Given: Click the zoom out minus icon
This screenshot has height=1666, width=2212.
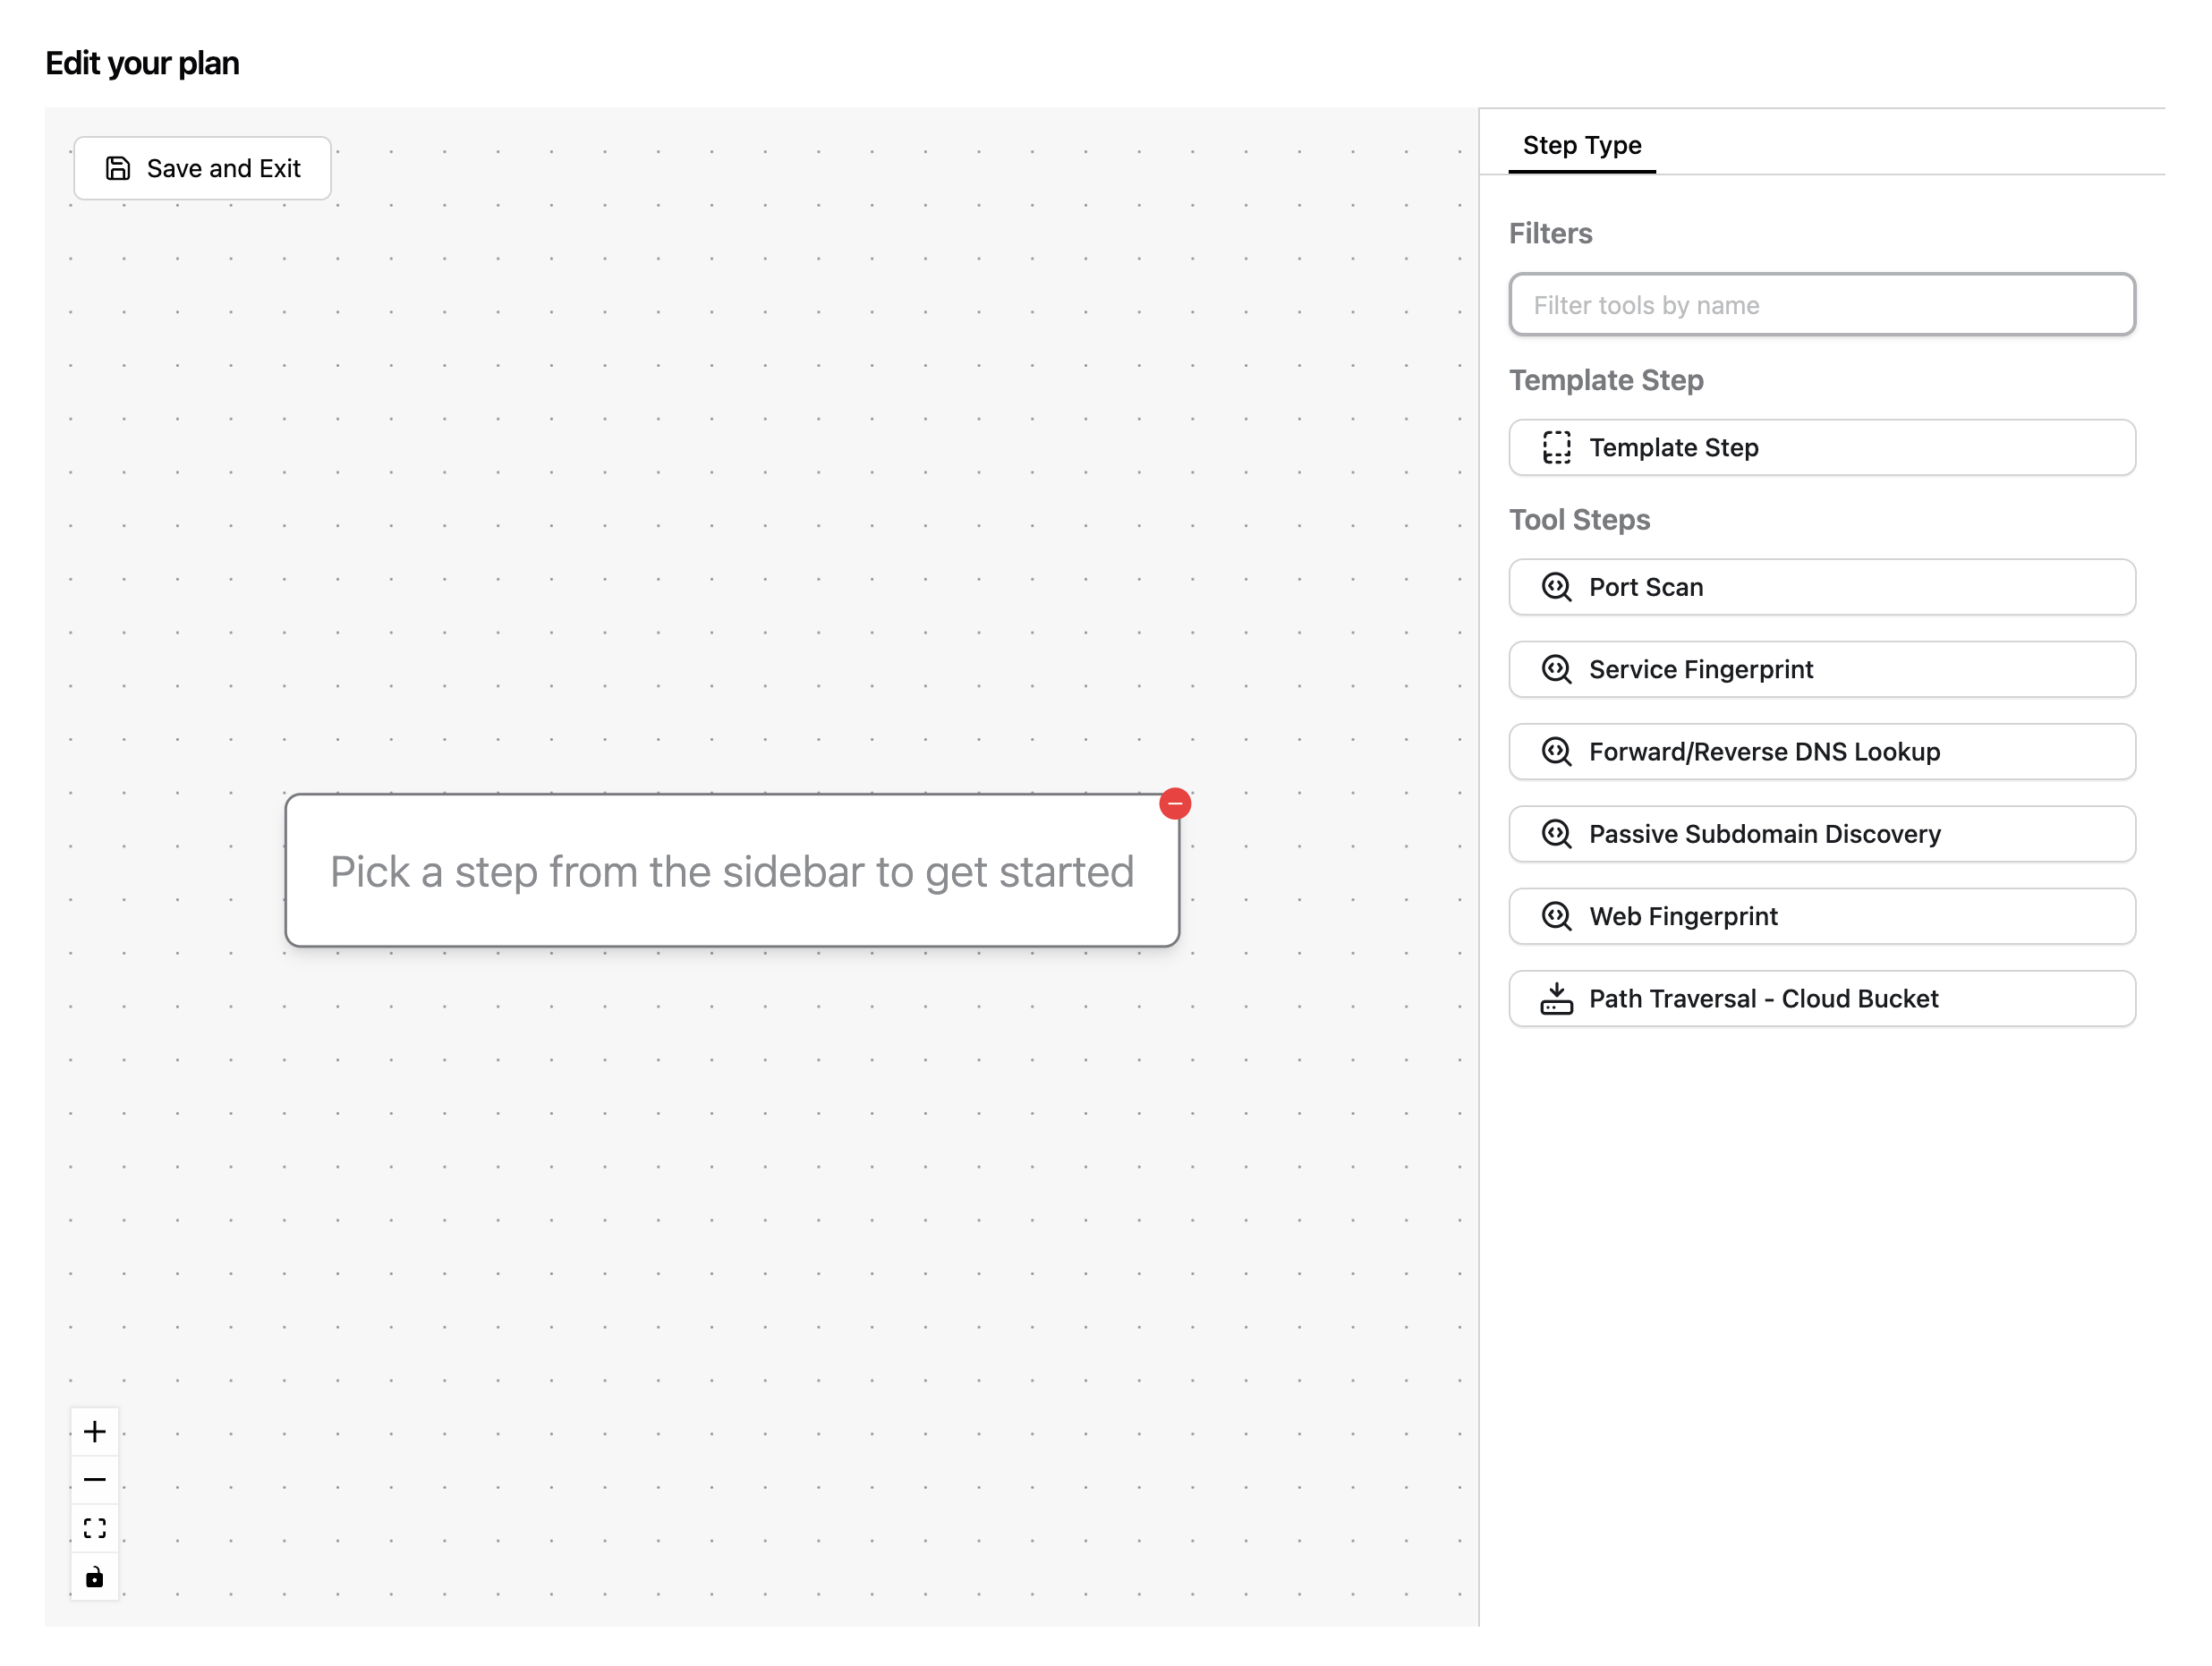Looking at the screenshot, I should coord(95,1479).
